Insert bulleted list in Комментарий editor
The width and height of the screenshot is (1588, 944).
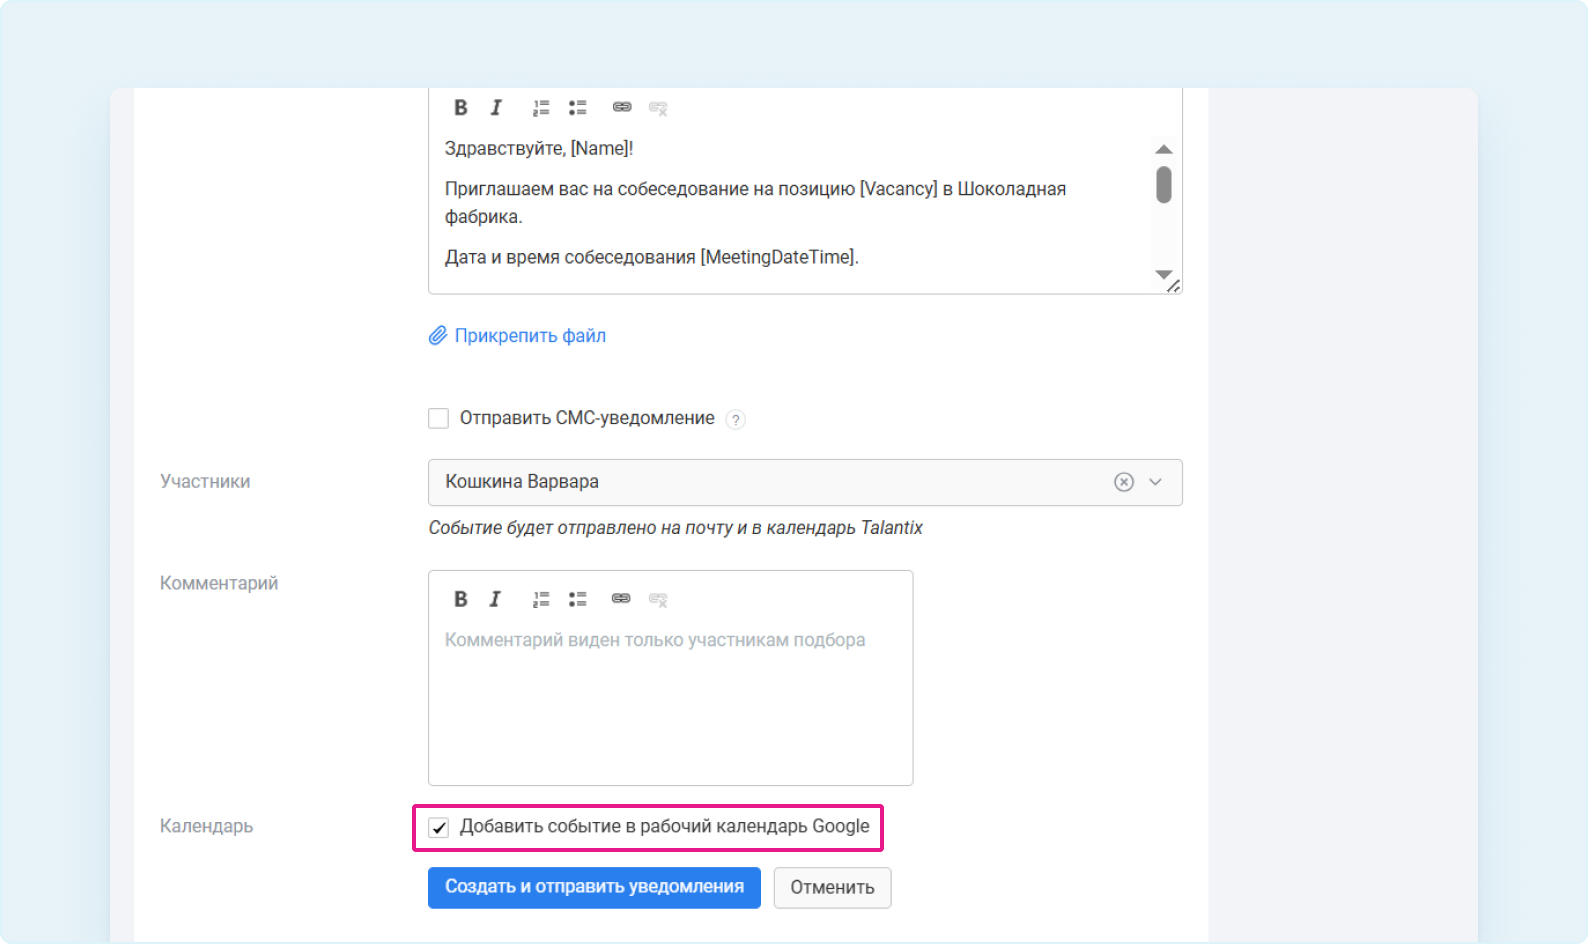point(578,599)
